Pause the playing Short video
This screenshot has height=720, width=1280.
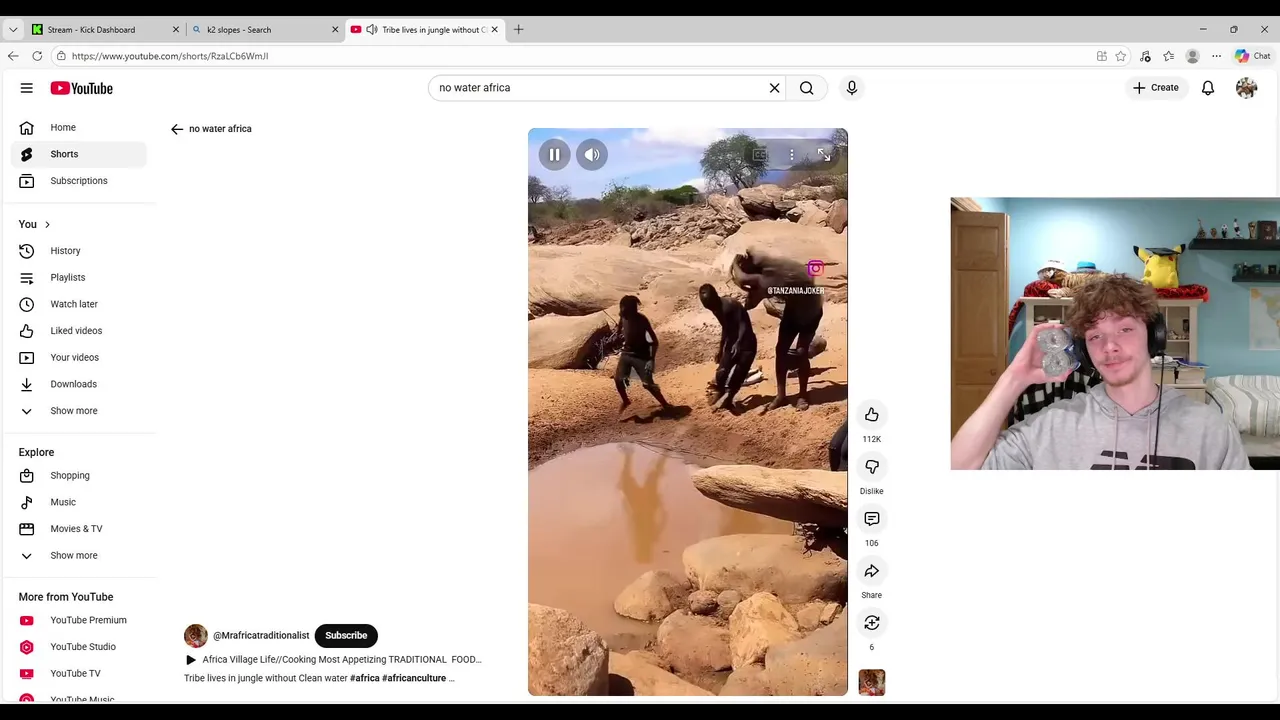554,155
